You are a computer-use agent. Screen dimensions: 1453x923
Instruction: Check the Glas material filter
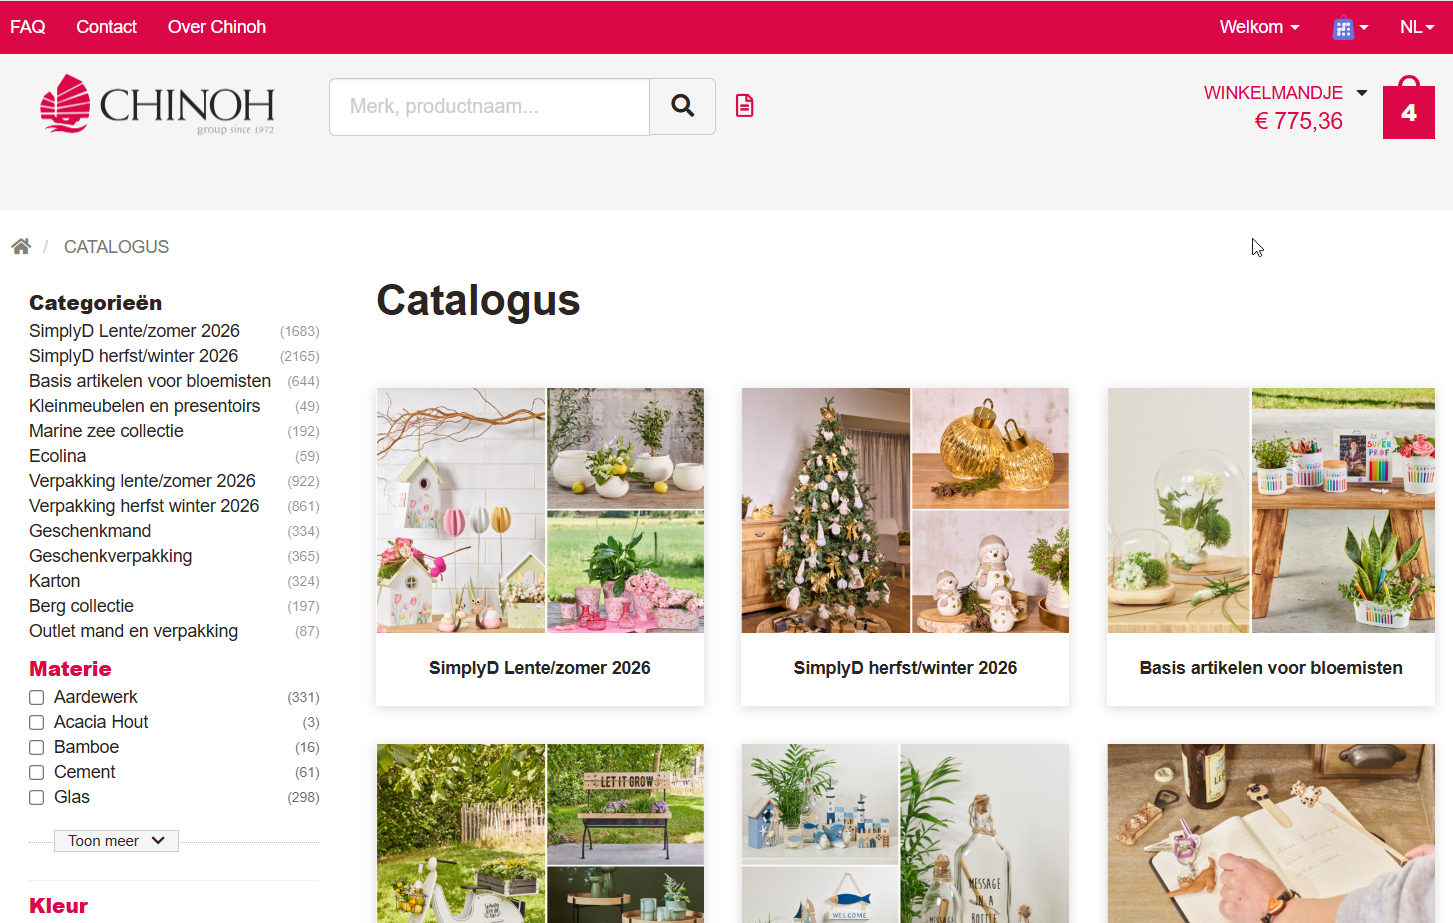(x=36, y=797)
